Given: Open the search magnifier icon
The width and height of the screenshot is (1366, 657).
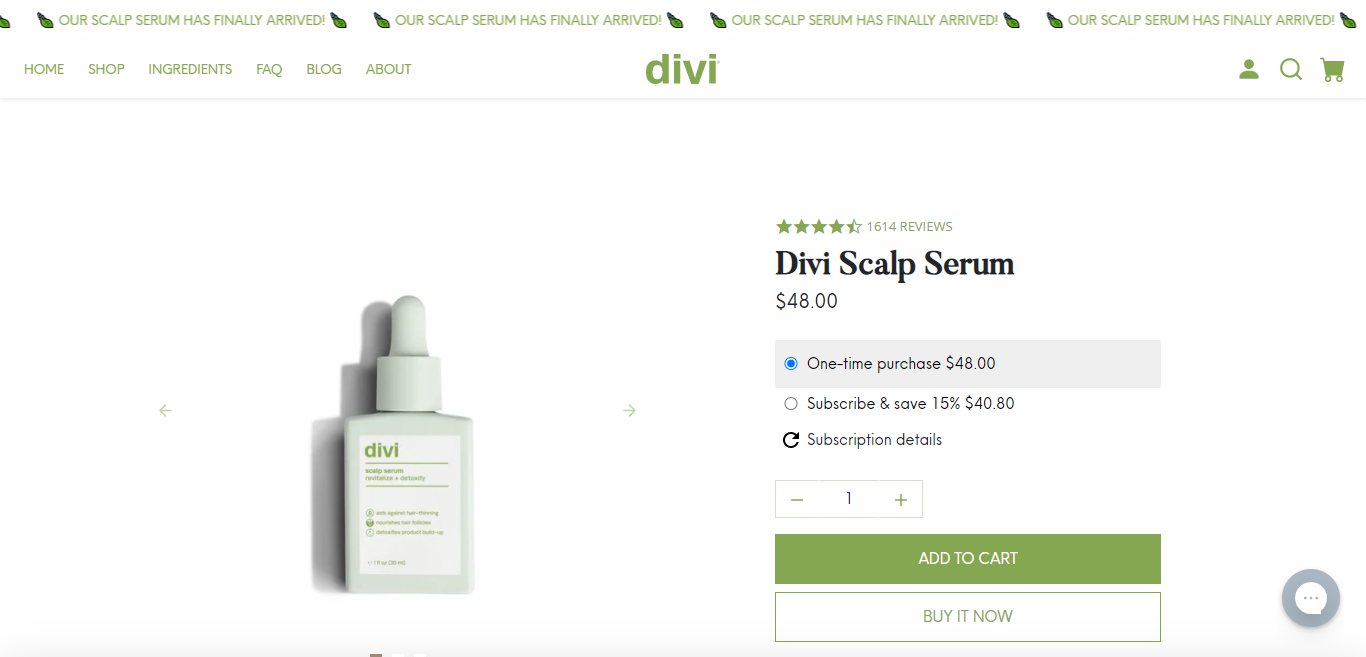Looking at the screenshot, I should (x=1291, y=69).
